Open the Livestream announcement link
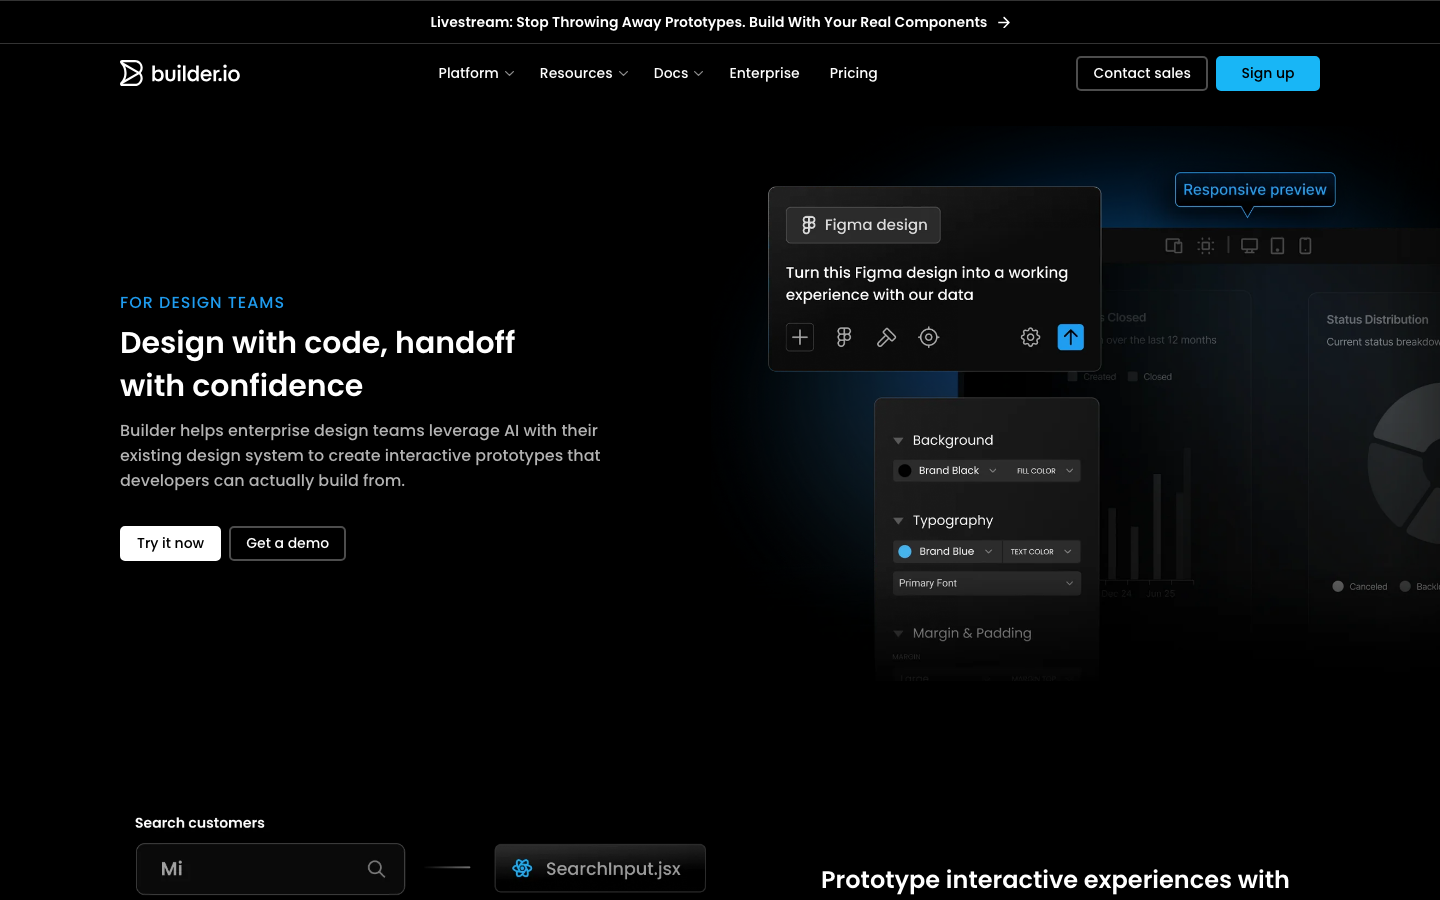This screenshot has height=900, width=1440. 720,22
